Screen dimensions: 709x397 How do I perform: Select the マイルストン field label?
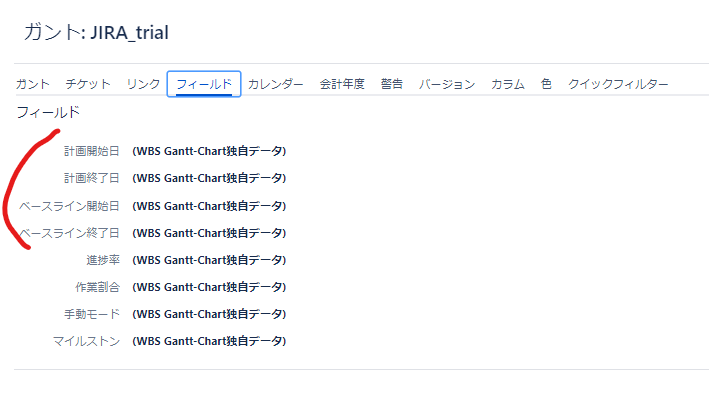(x=86, y=341)
